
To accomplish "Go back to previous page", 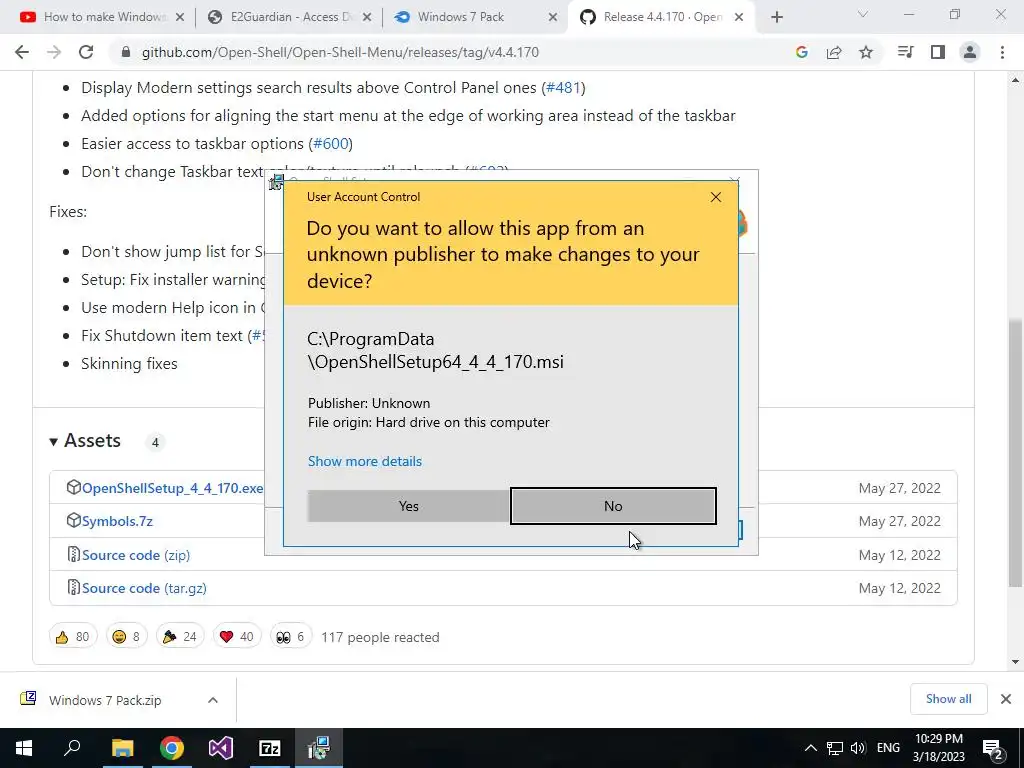I will pos(22,52).
